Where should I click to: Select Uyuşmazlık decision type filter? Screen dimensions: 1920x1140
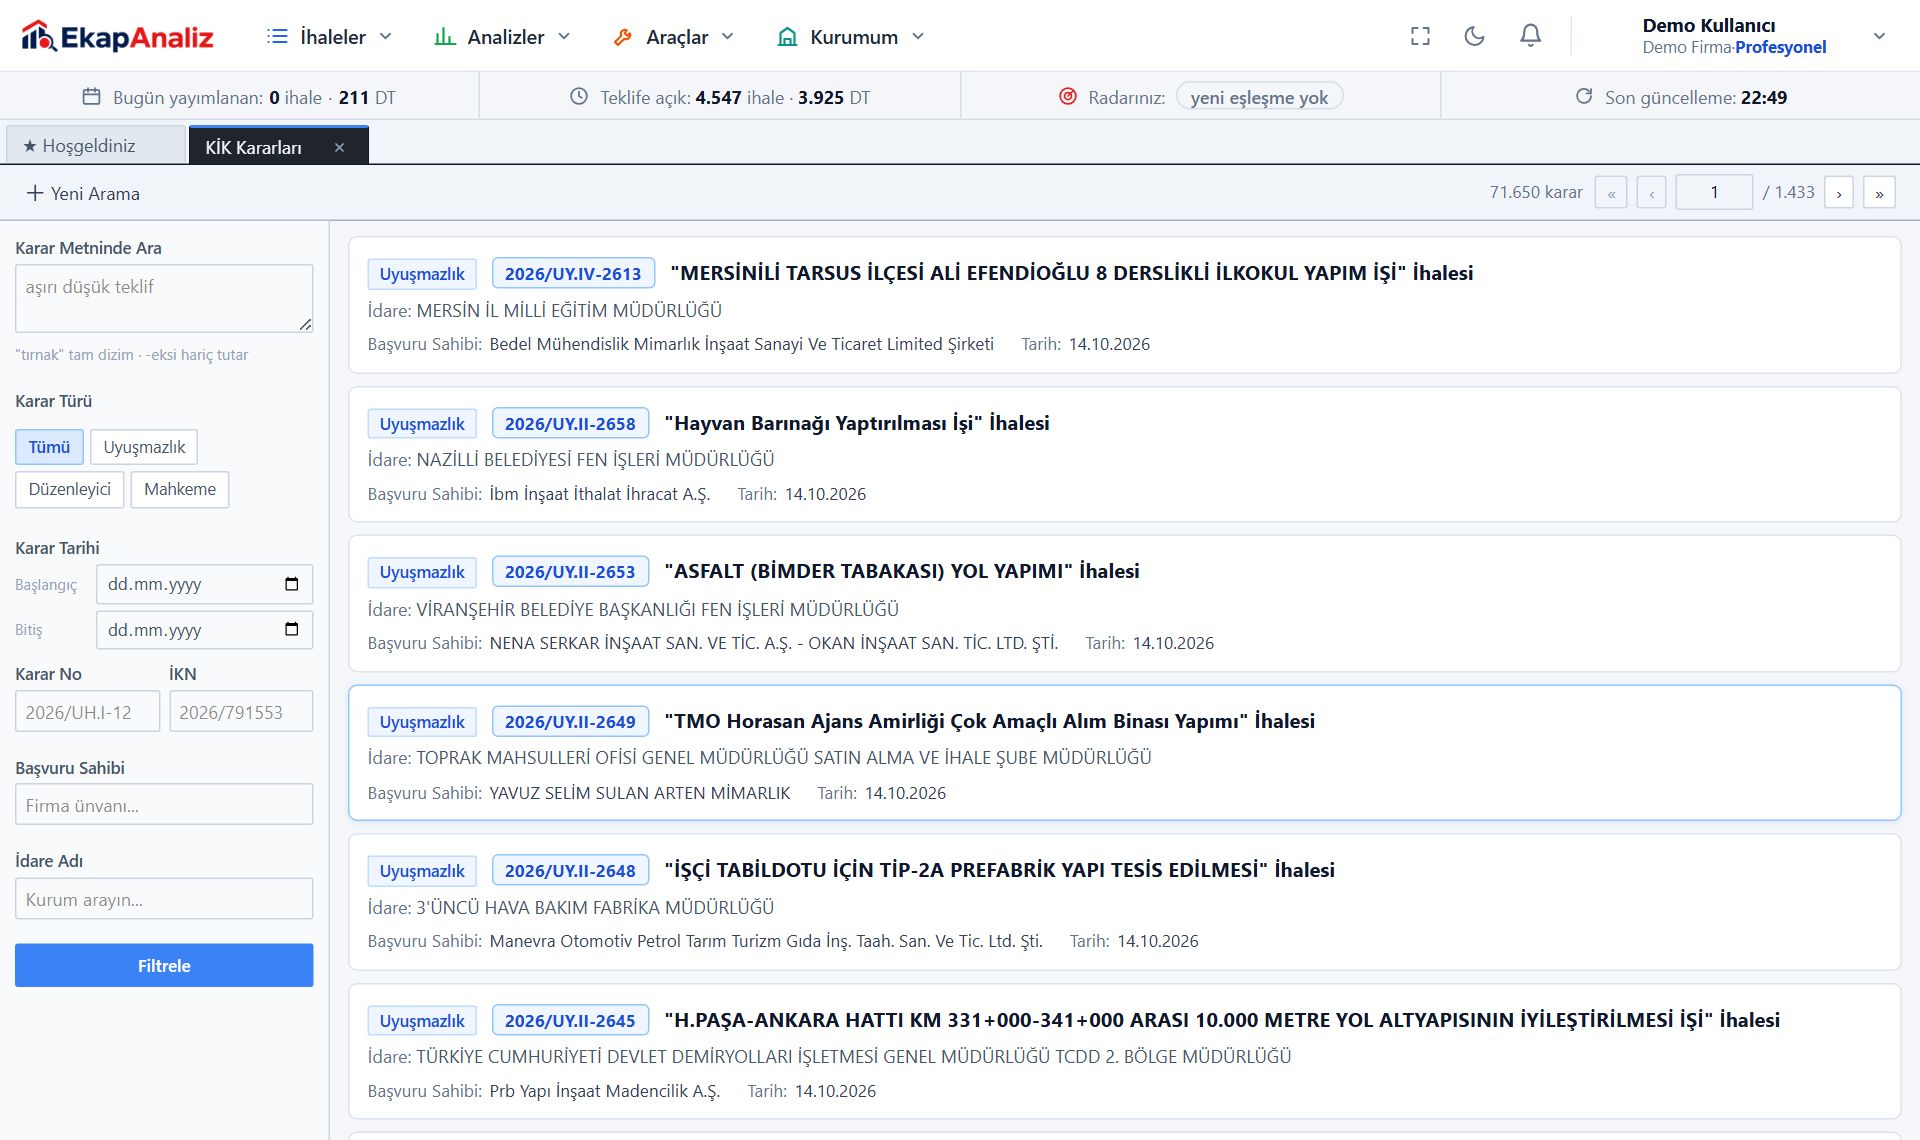point(144,447)
